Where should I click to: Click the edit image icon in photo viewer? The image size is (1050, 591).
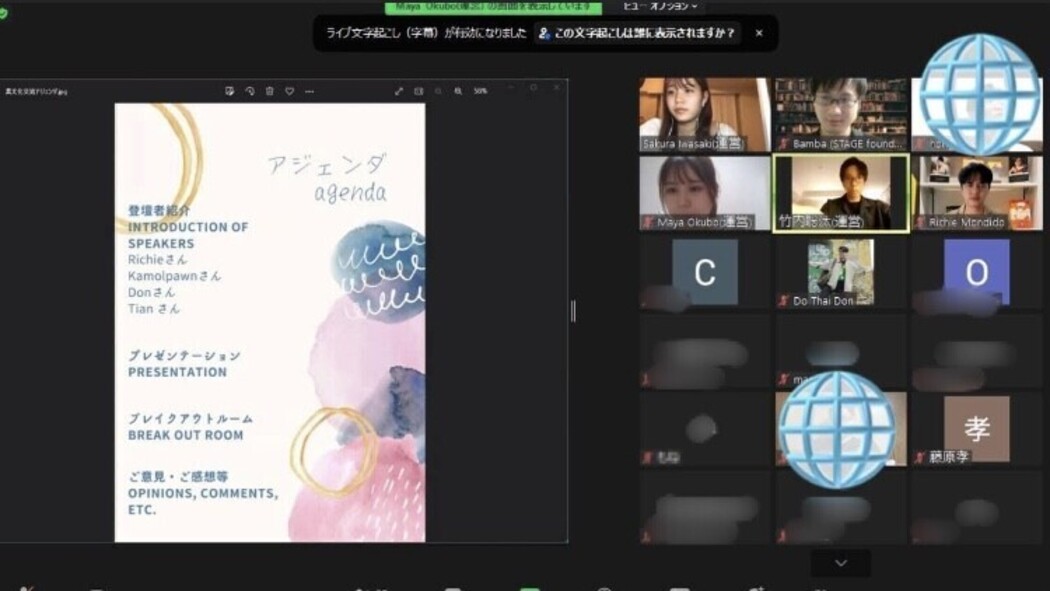click(229, 91)
